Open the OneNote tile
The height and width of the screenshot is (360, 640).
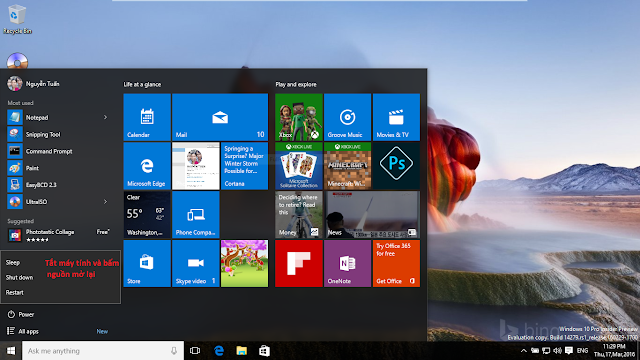(347, 263)
